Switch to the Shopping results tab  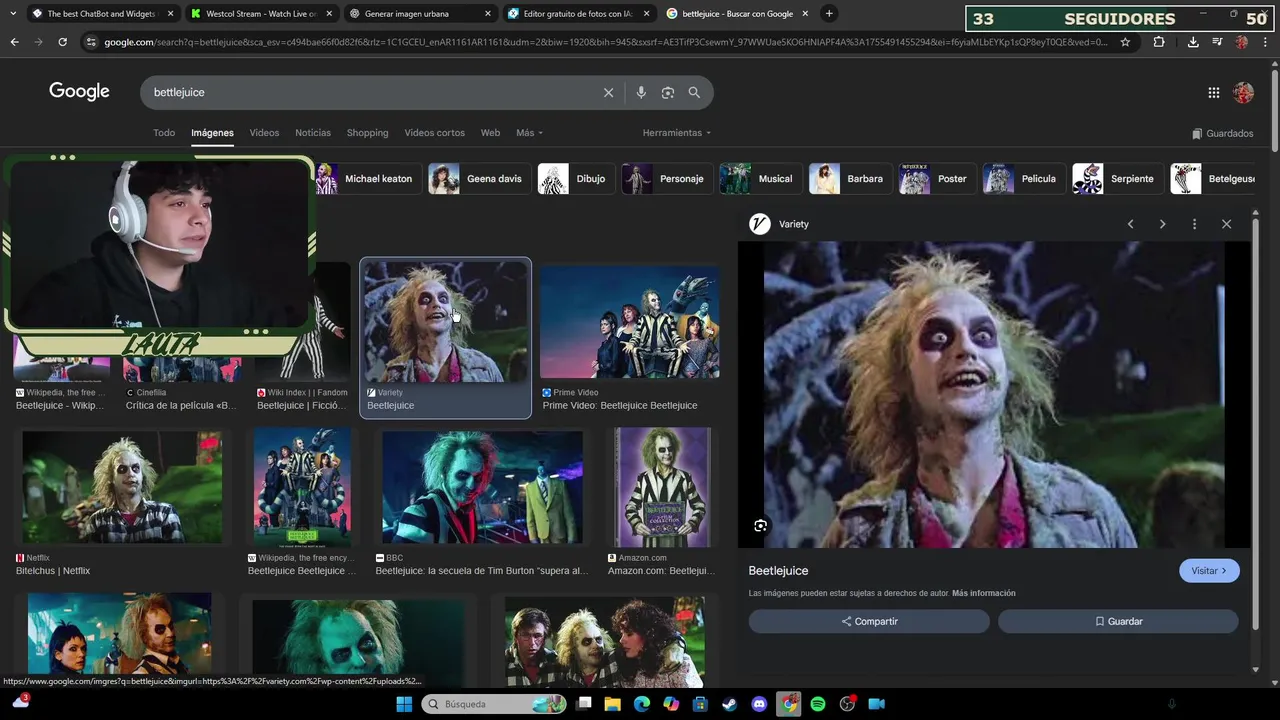click(x=367, y=133)
